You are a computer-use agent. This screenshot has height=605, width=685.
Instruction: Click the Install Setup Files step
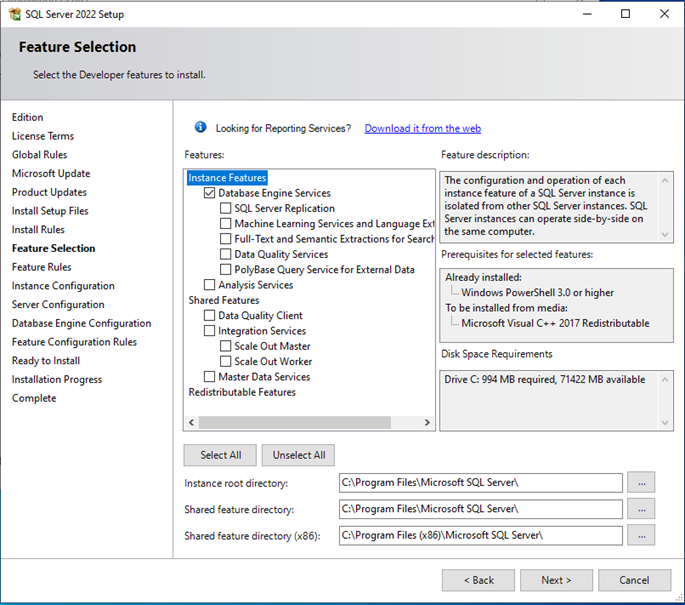(x=50, y=211)
